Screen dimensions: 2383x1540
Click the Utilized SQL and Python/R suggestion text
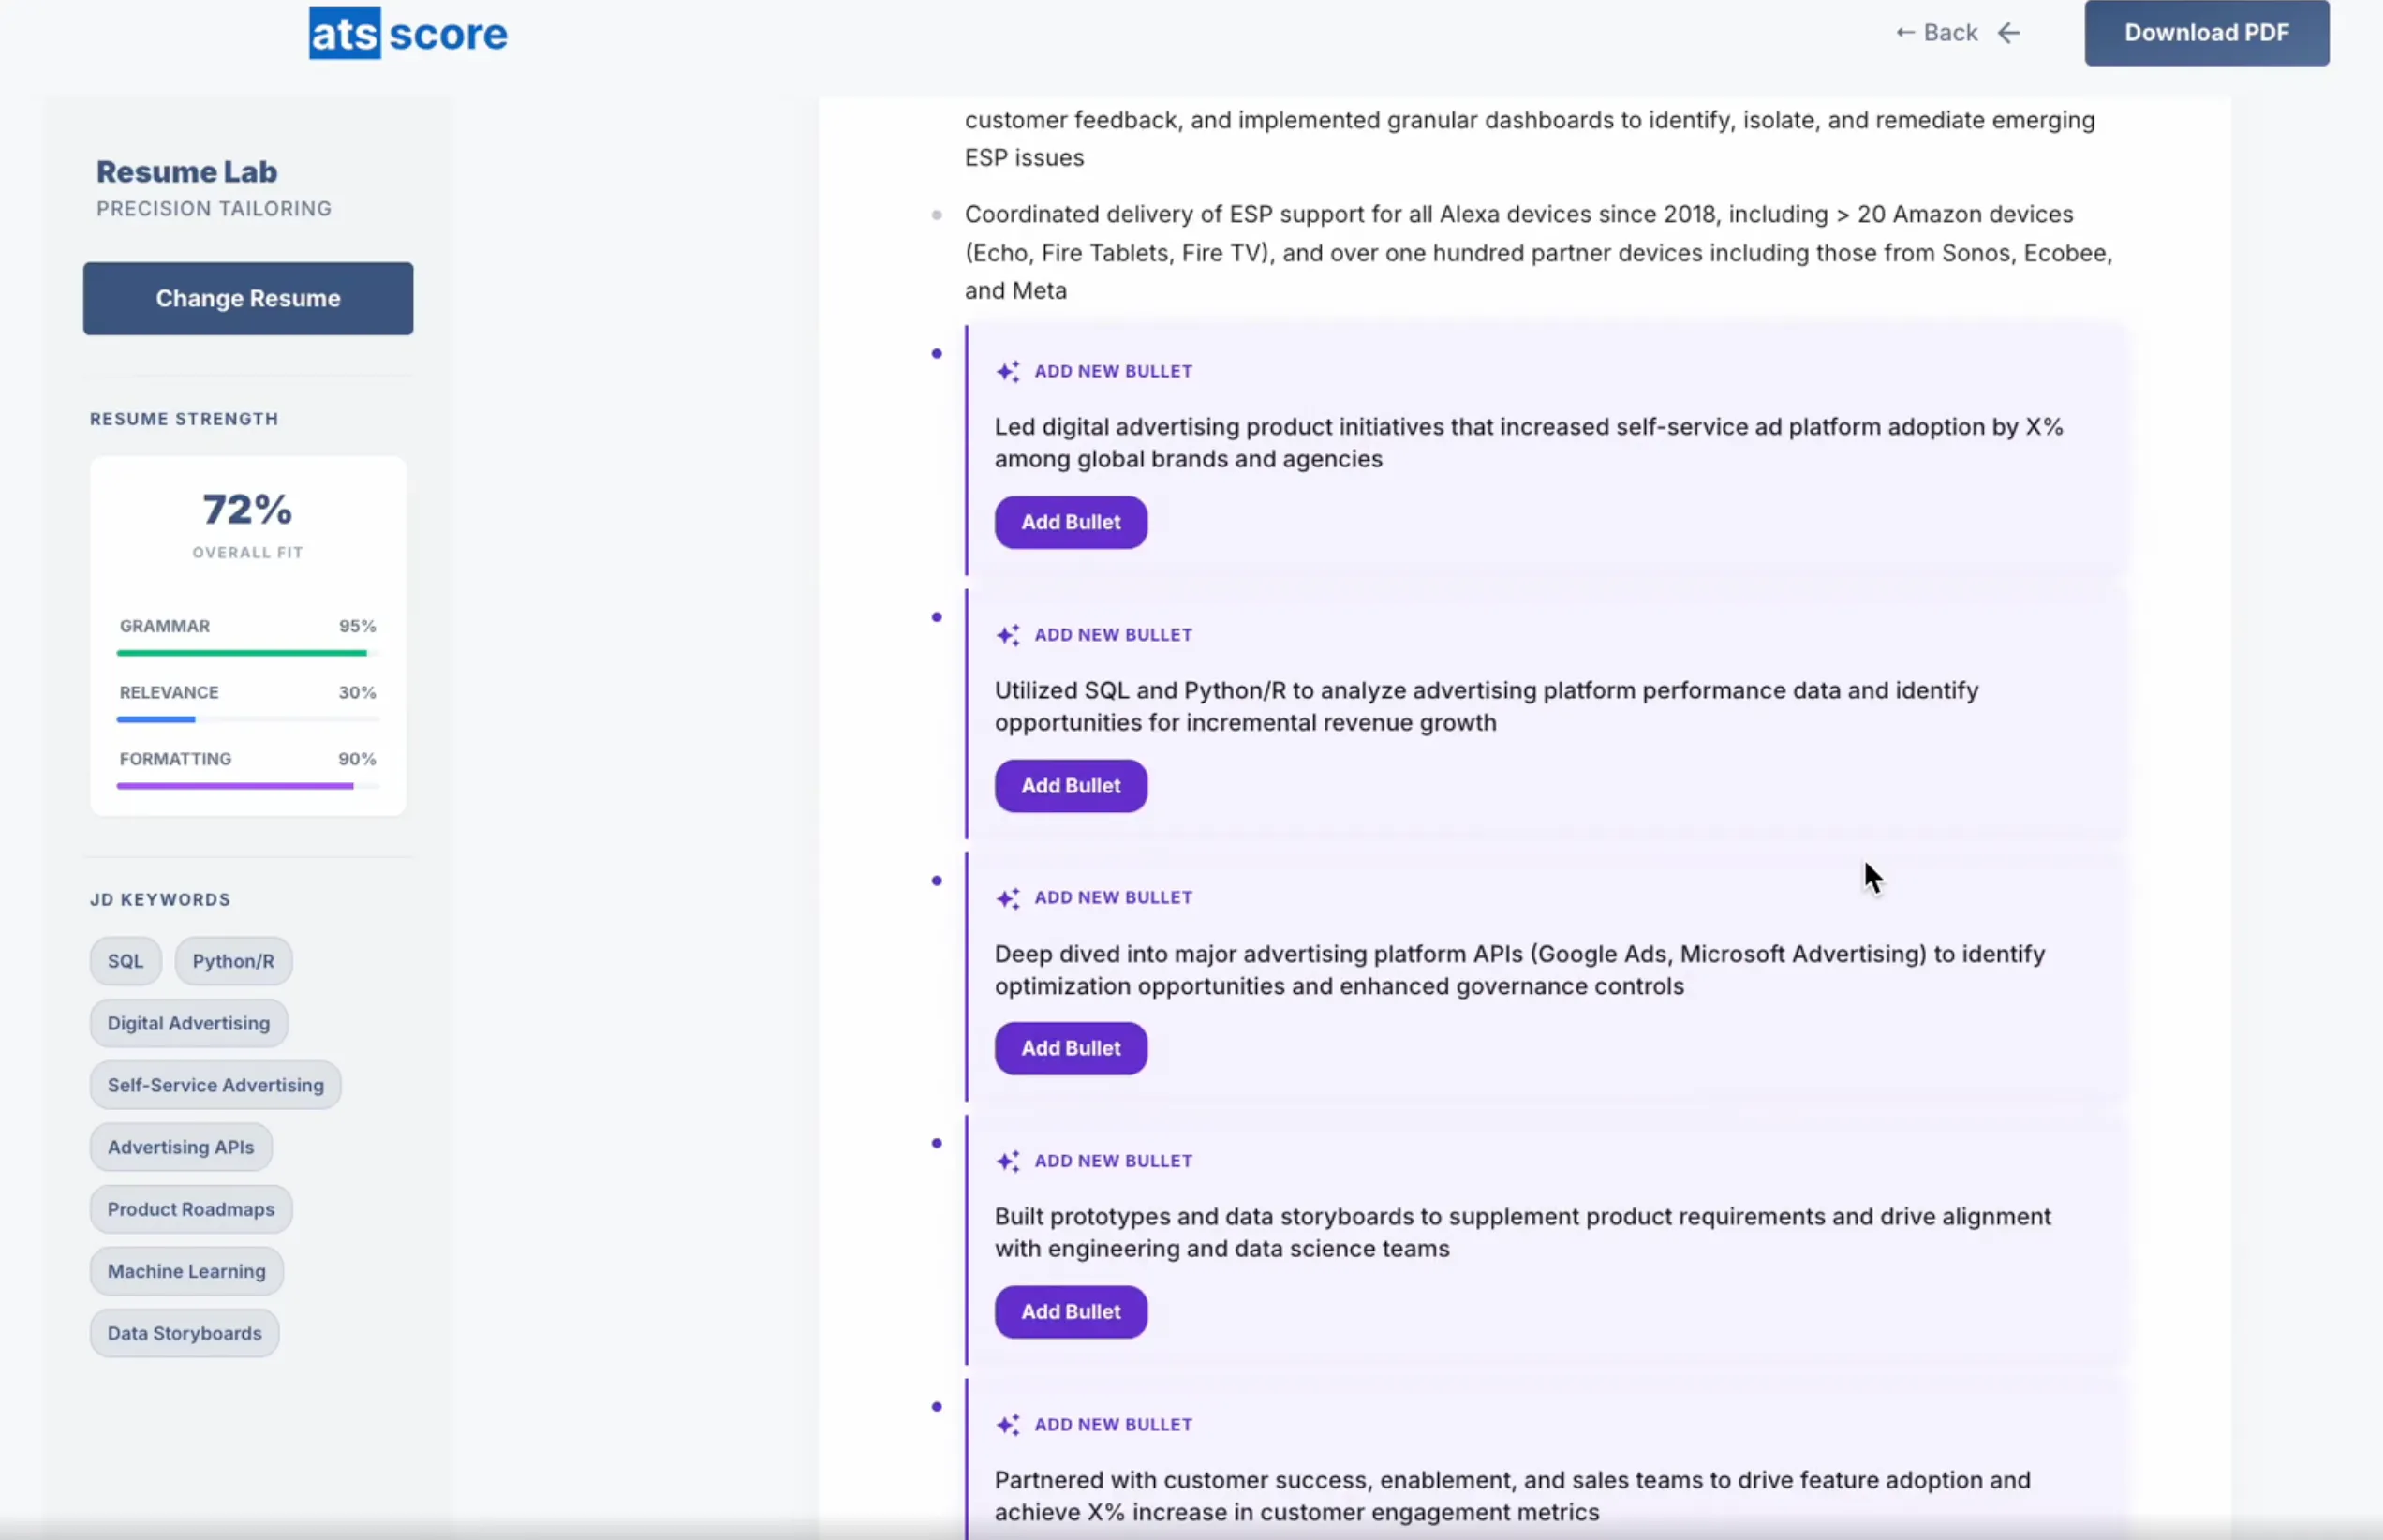1486,706
